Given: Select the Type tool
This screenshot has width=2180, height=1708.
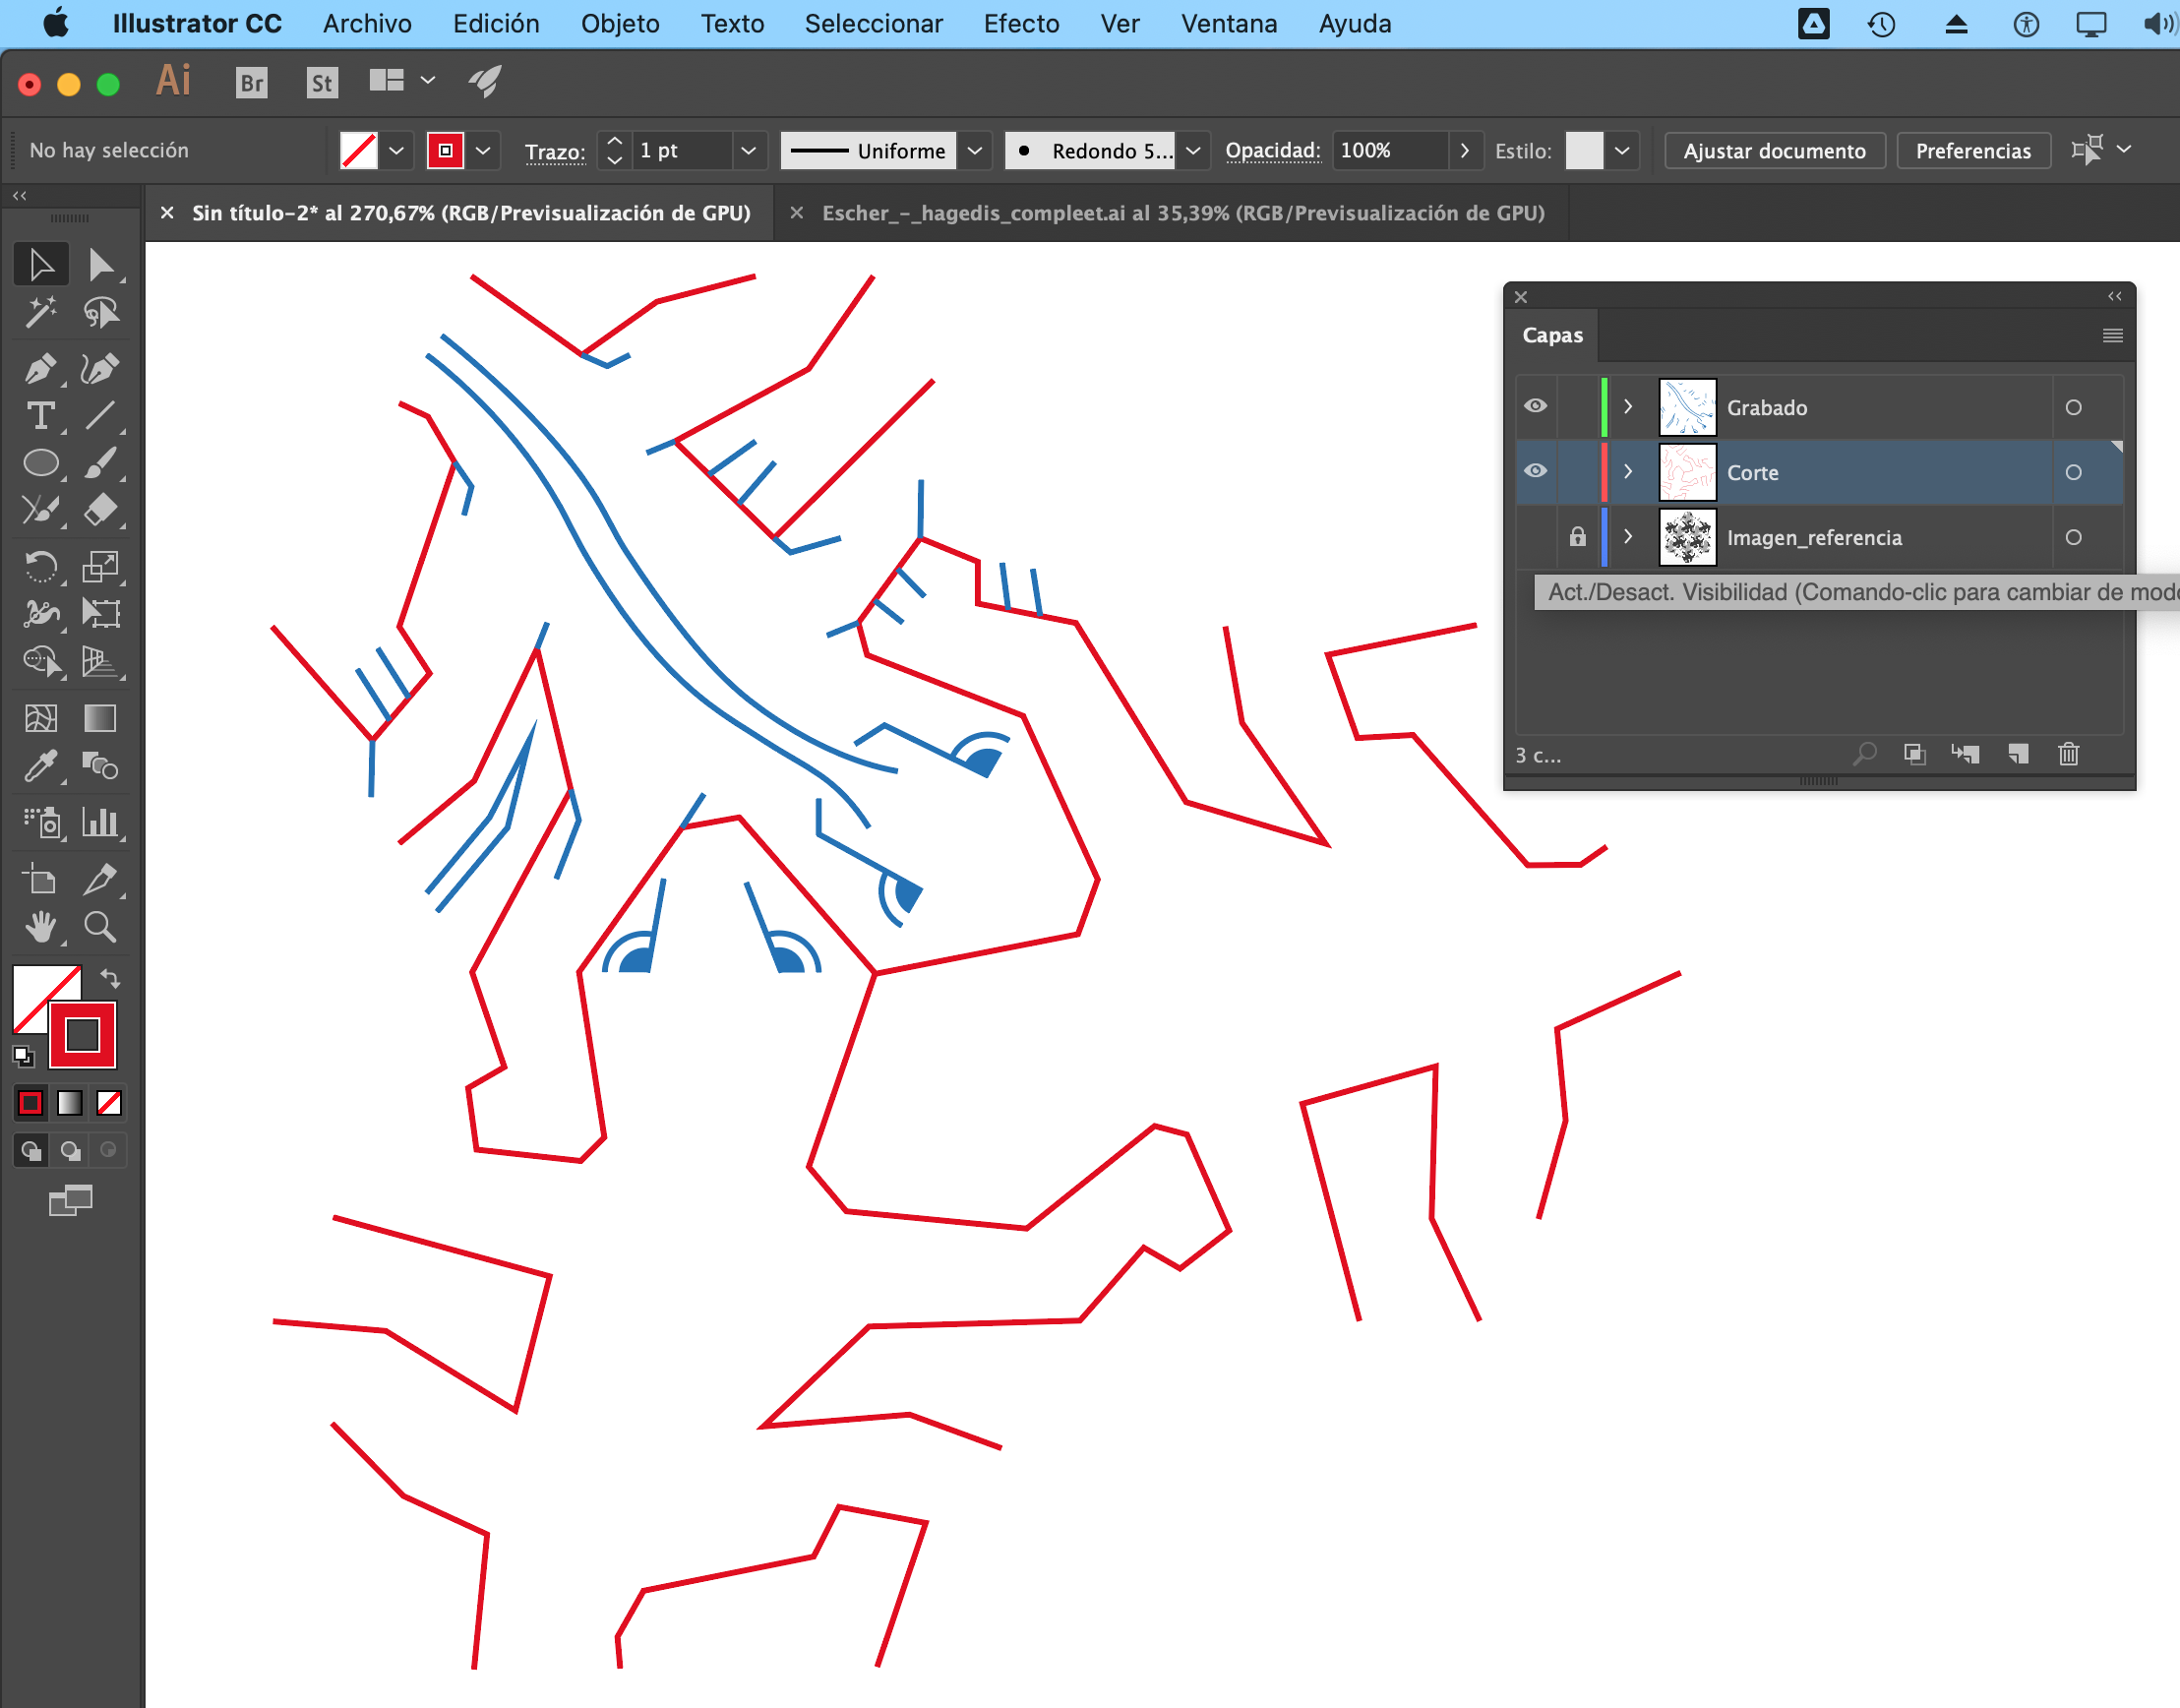Looking at the screenshot, I should pyautogui.click(x=41, y=416).
